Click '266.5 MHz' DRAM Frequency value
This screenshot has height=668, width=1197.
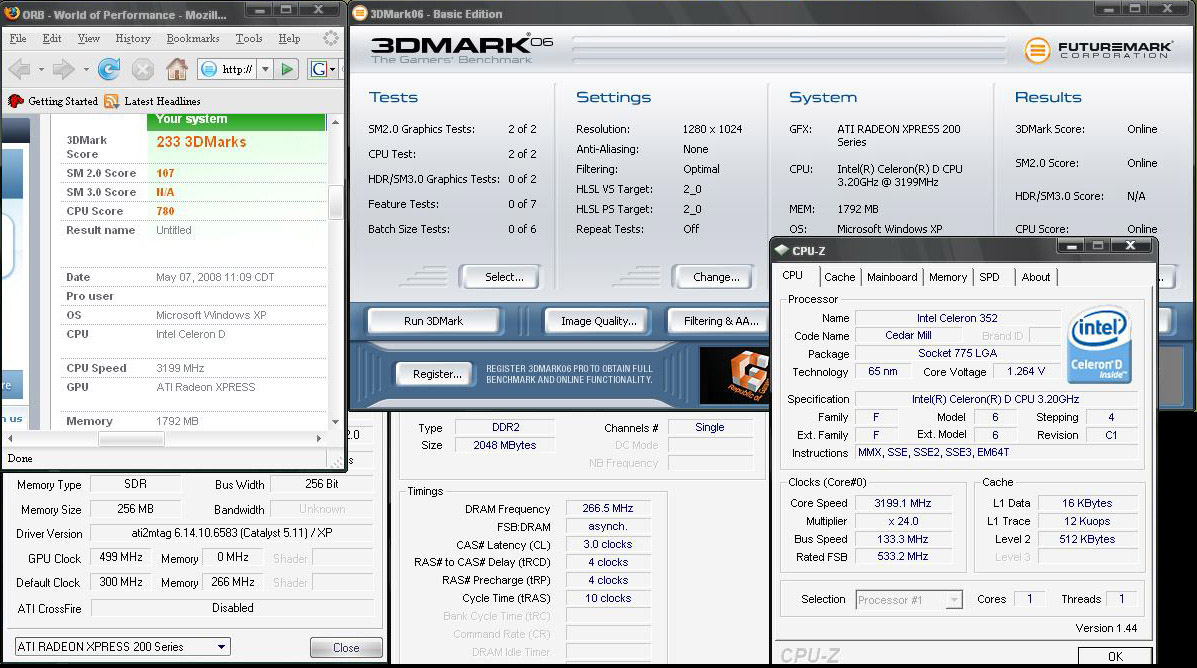(608, 508)
